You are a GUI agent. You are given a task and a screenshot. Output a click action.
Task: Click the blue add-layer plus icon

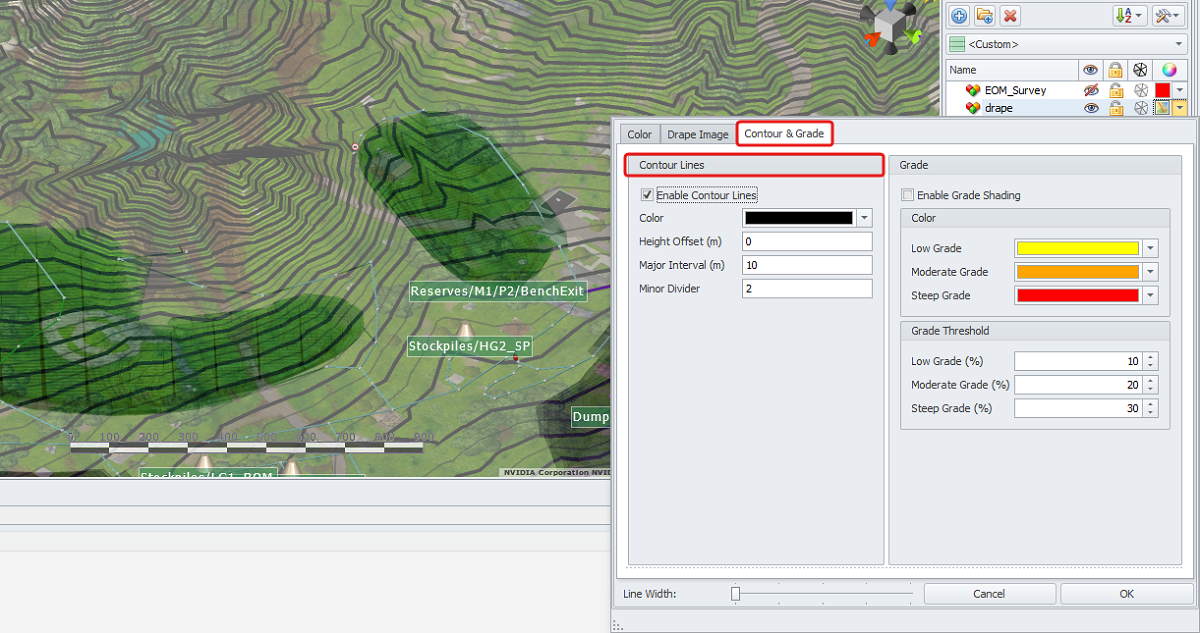[x=959, y=15]
